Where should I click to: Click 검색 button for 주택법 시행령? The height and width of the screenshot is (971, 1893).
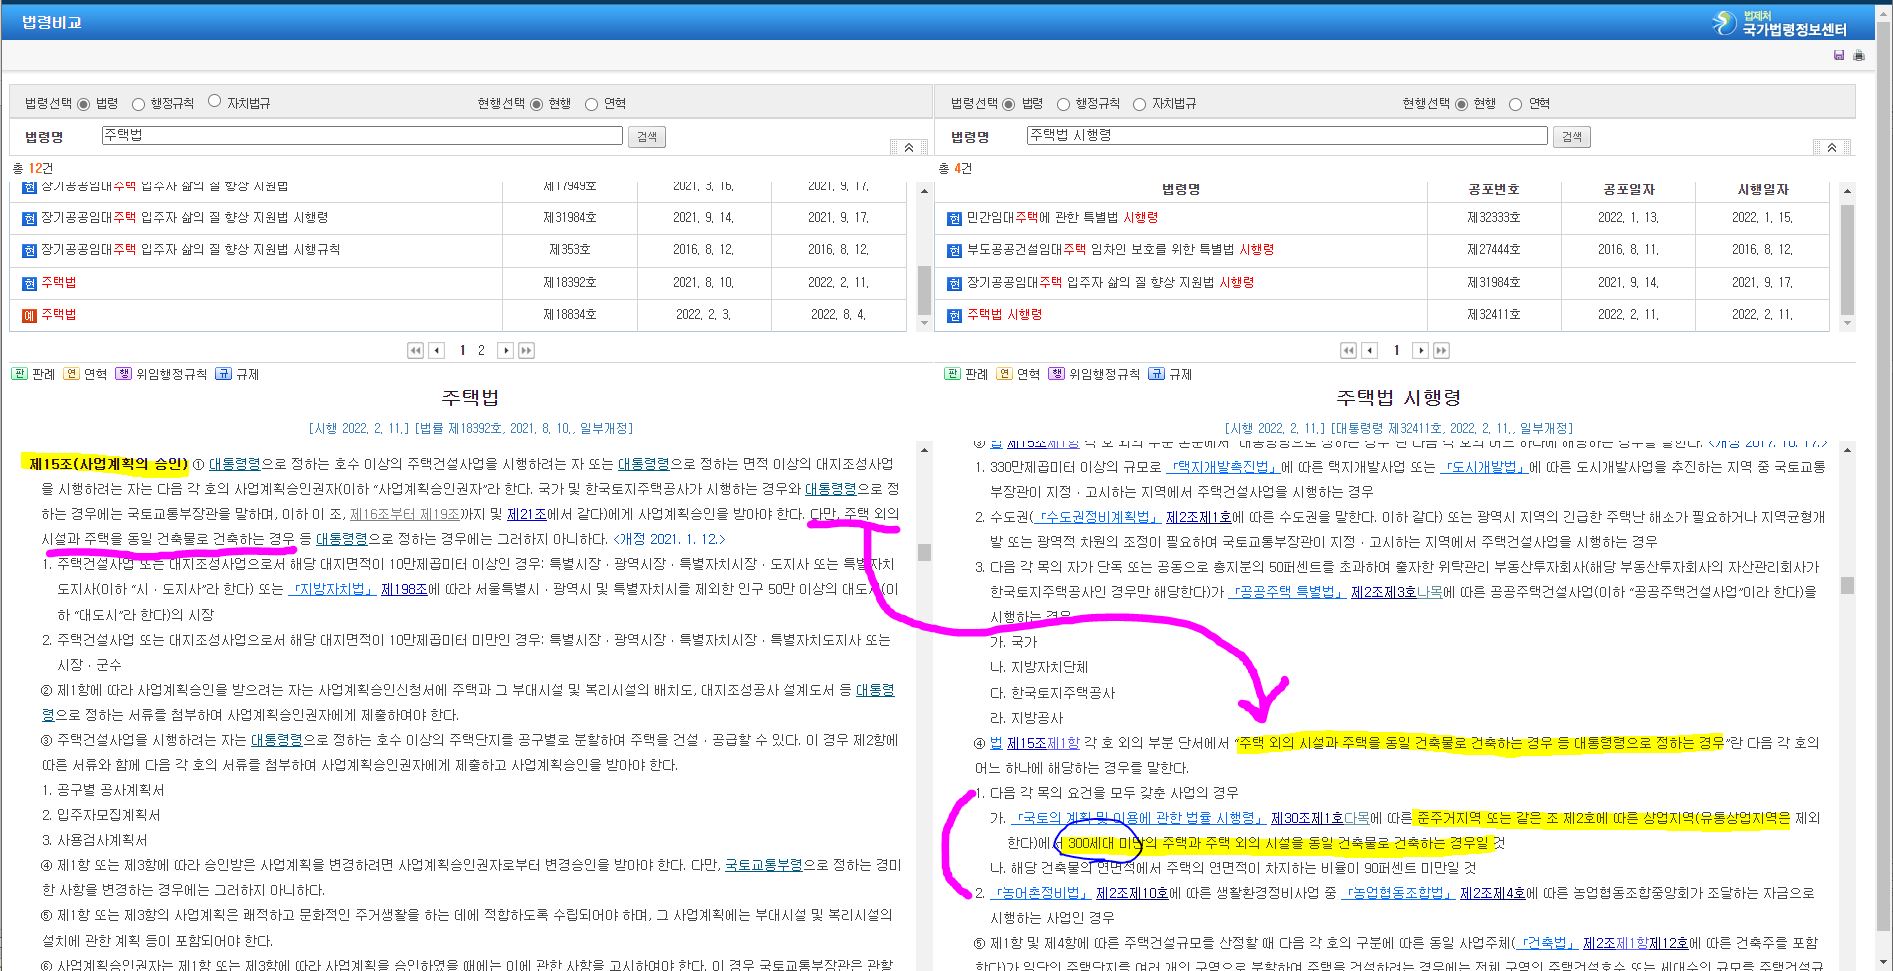1572,137
